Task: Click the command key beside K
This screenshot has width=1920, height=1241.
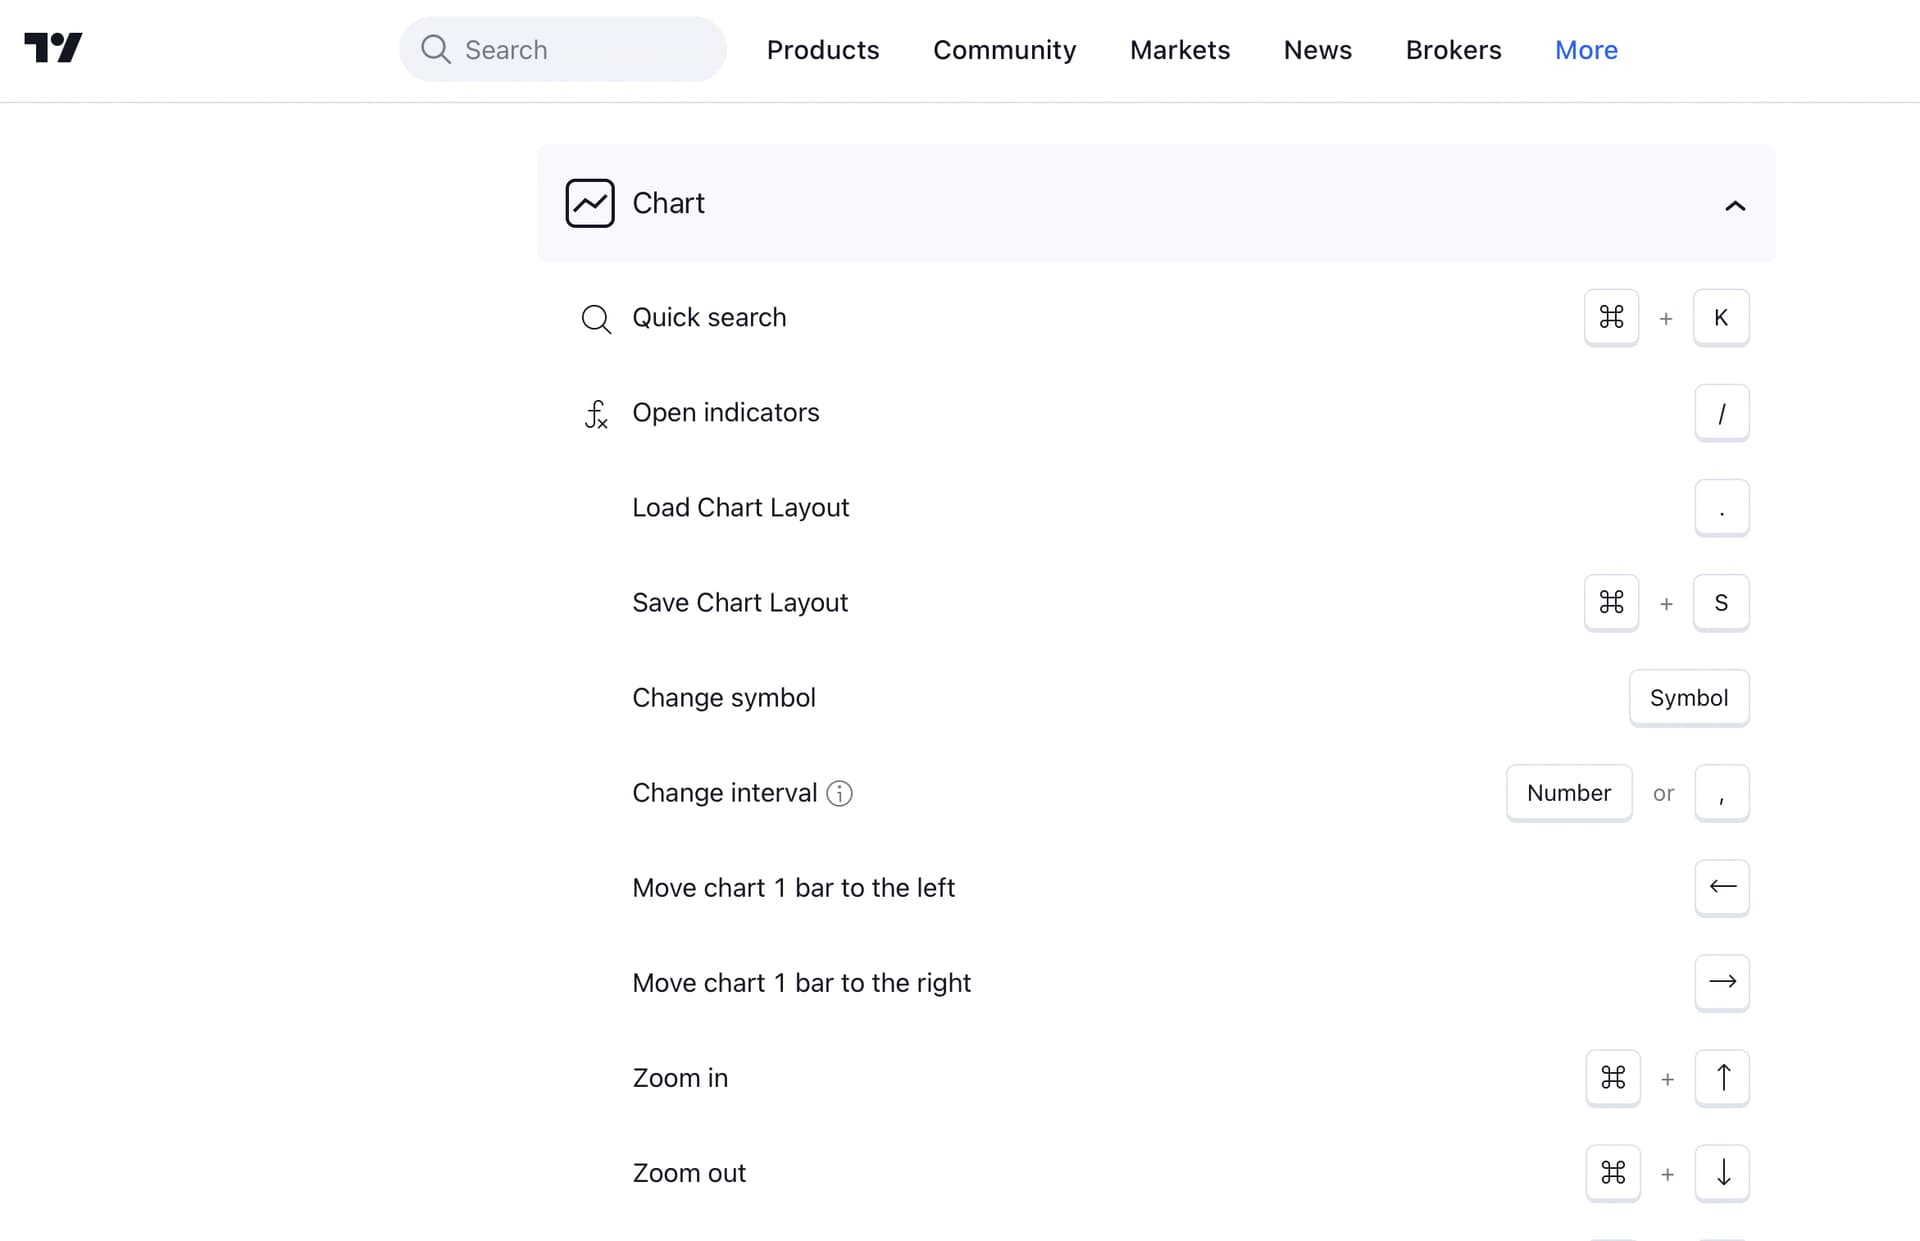Action: [x=1611, y=317]
